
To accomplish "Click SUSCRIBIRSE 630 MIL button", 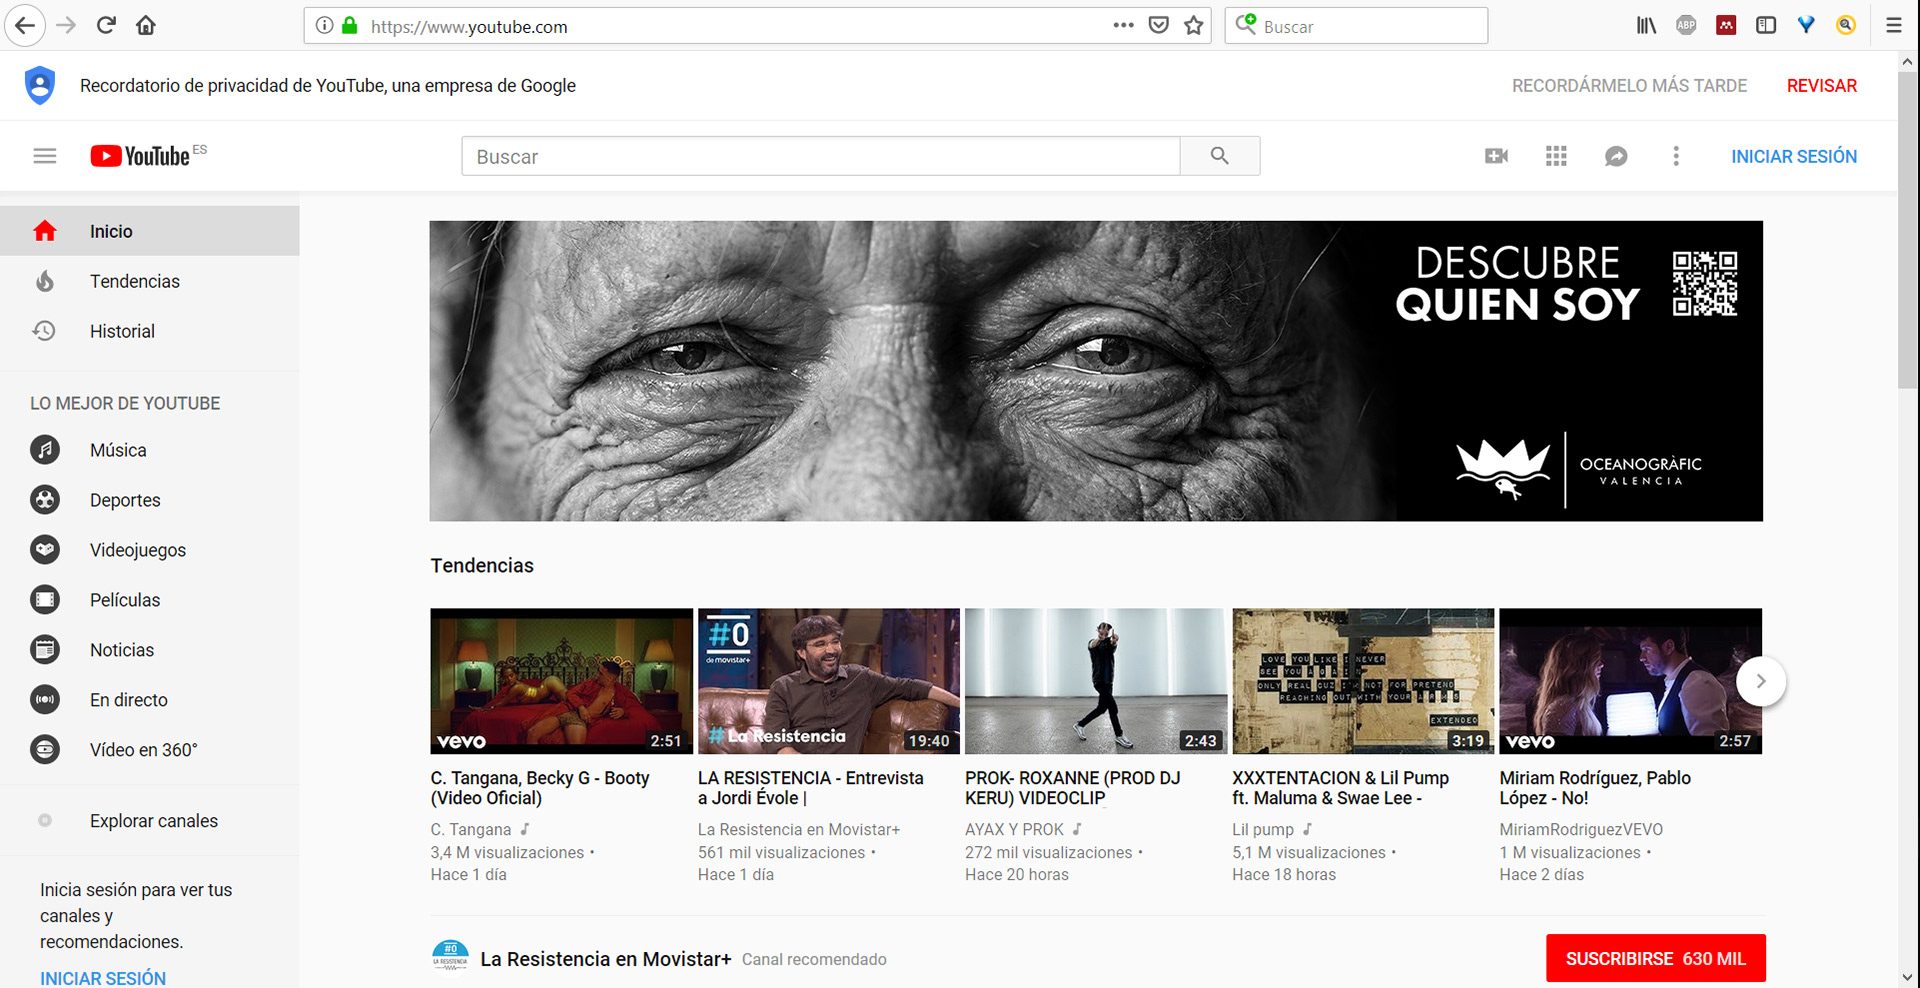I will (x=1656, y=959).
